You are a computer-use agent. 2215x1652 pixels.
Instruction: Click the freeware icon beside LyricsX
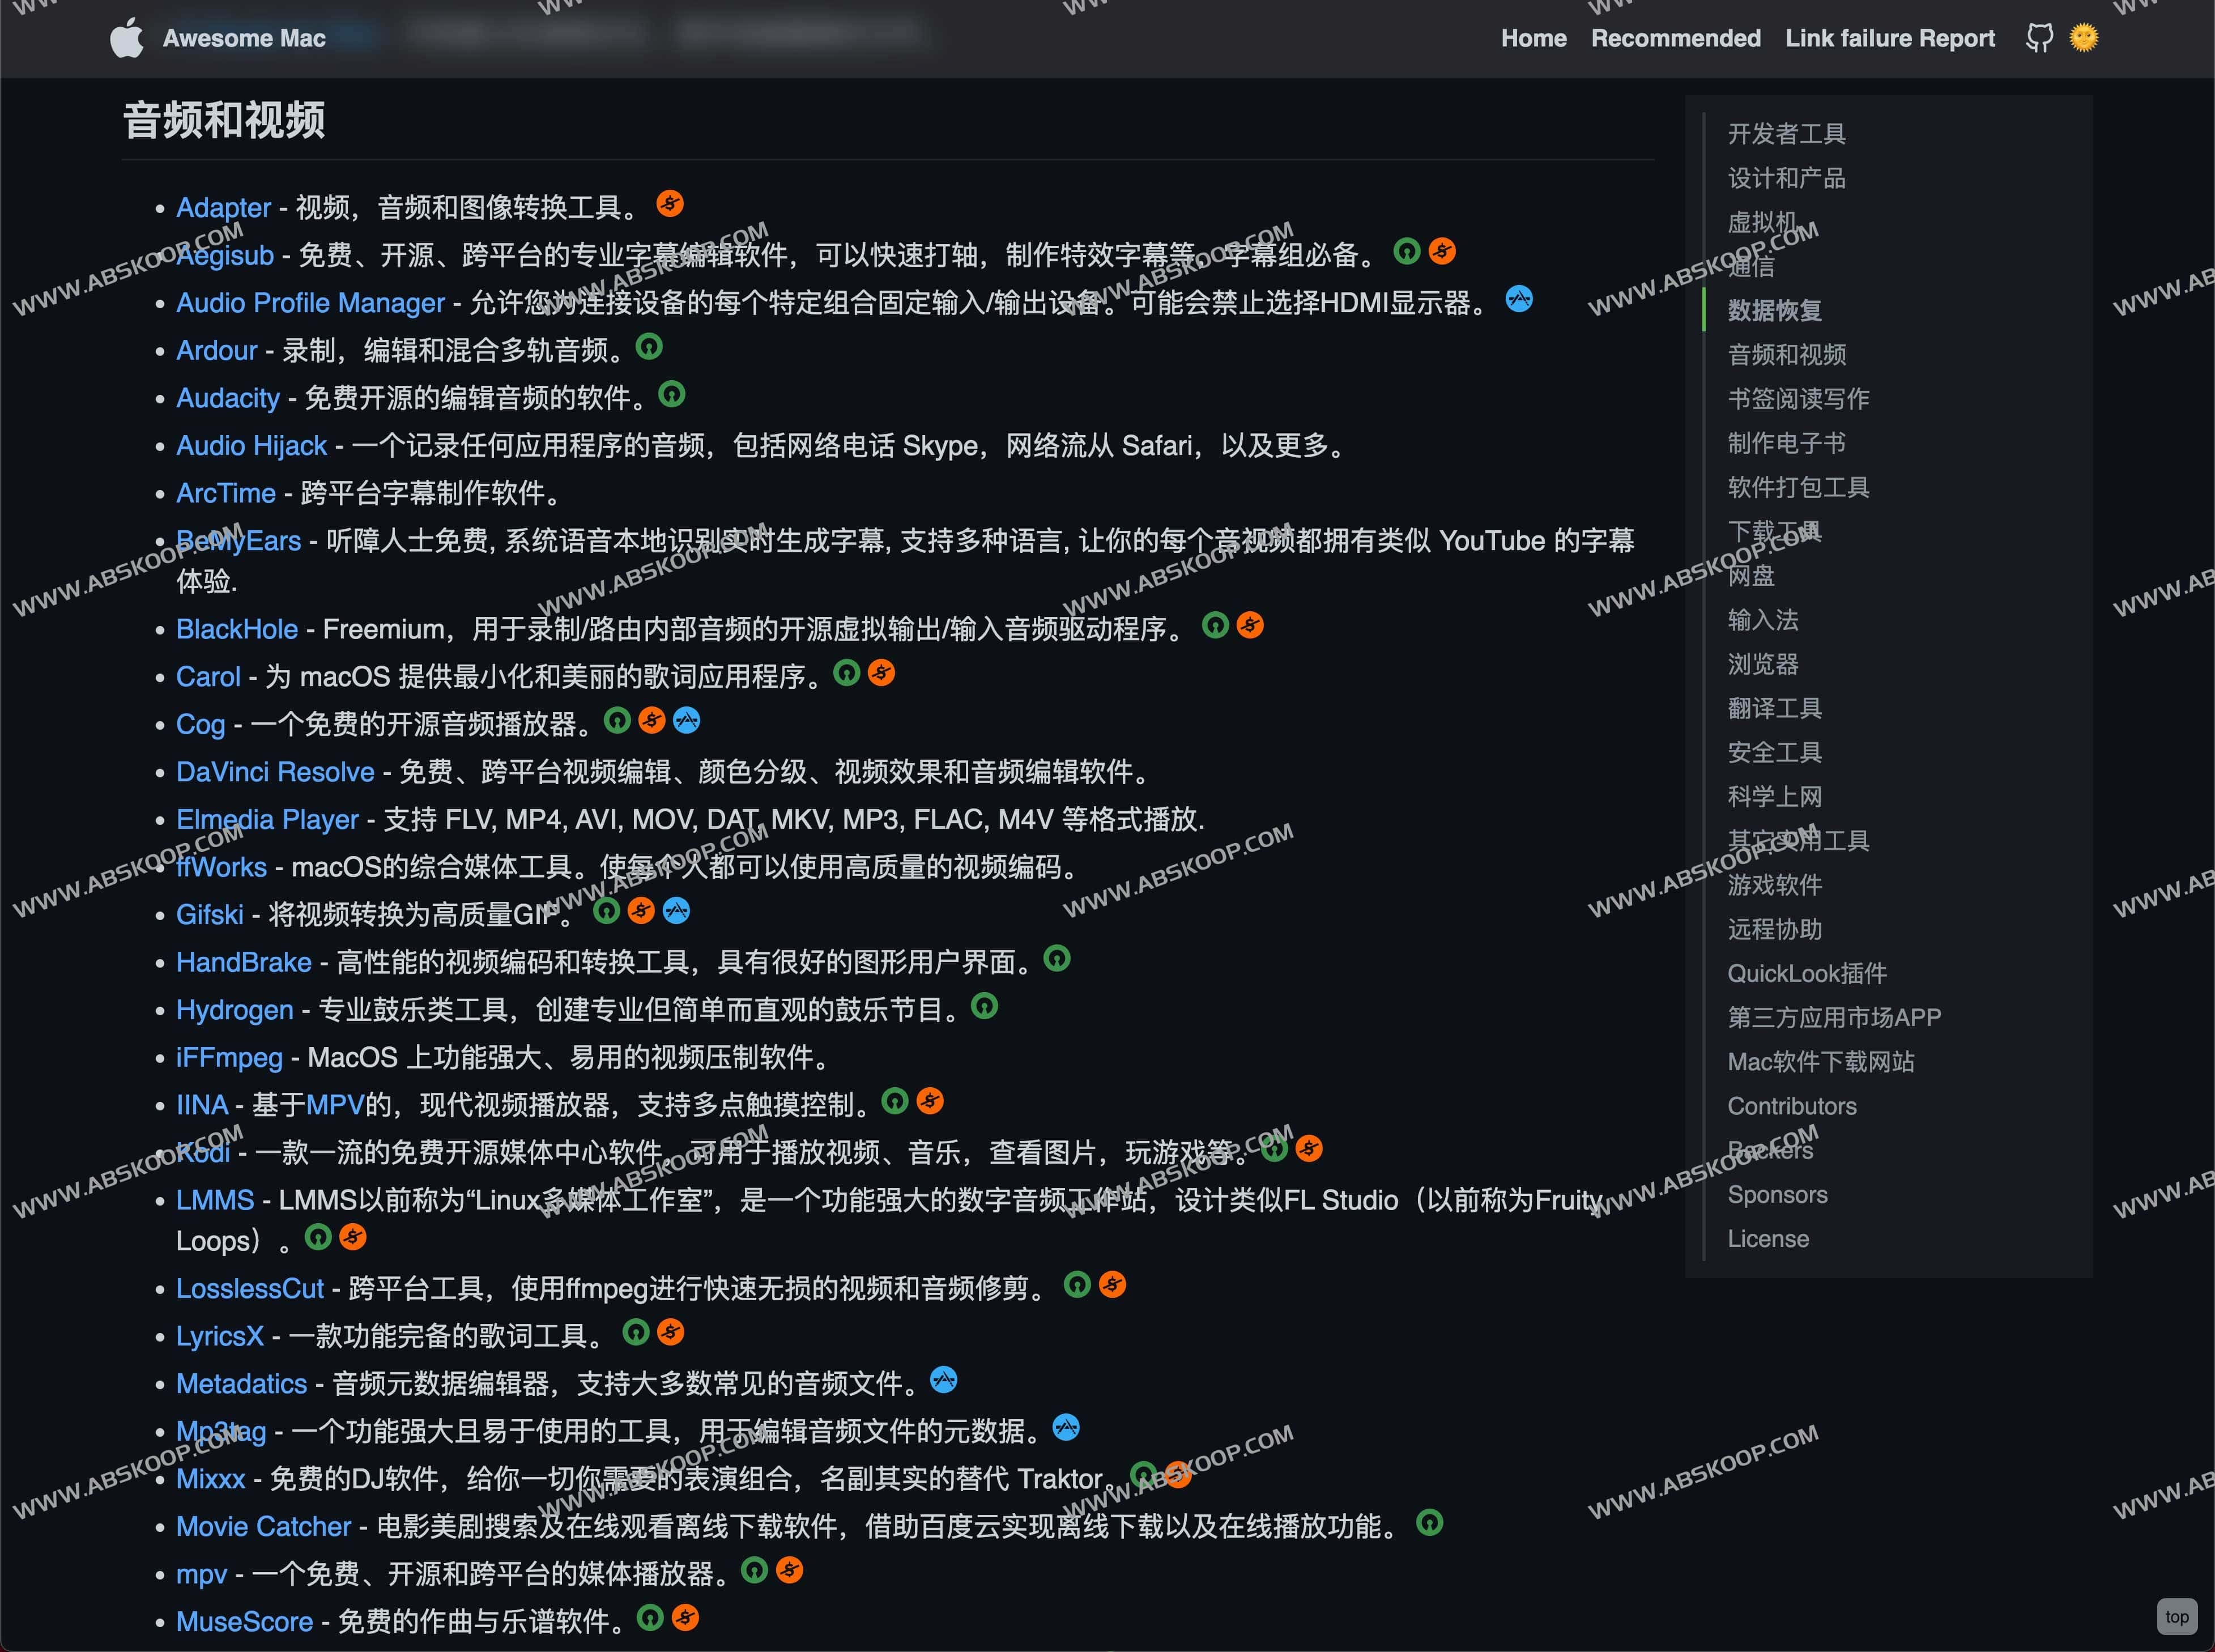point(670,1332)
